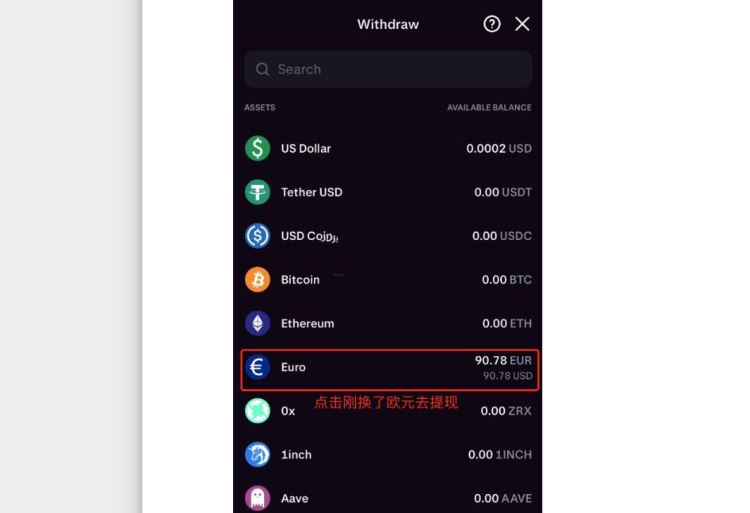
Task: Click the 0x token icon
Action: coord(257,411)
